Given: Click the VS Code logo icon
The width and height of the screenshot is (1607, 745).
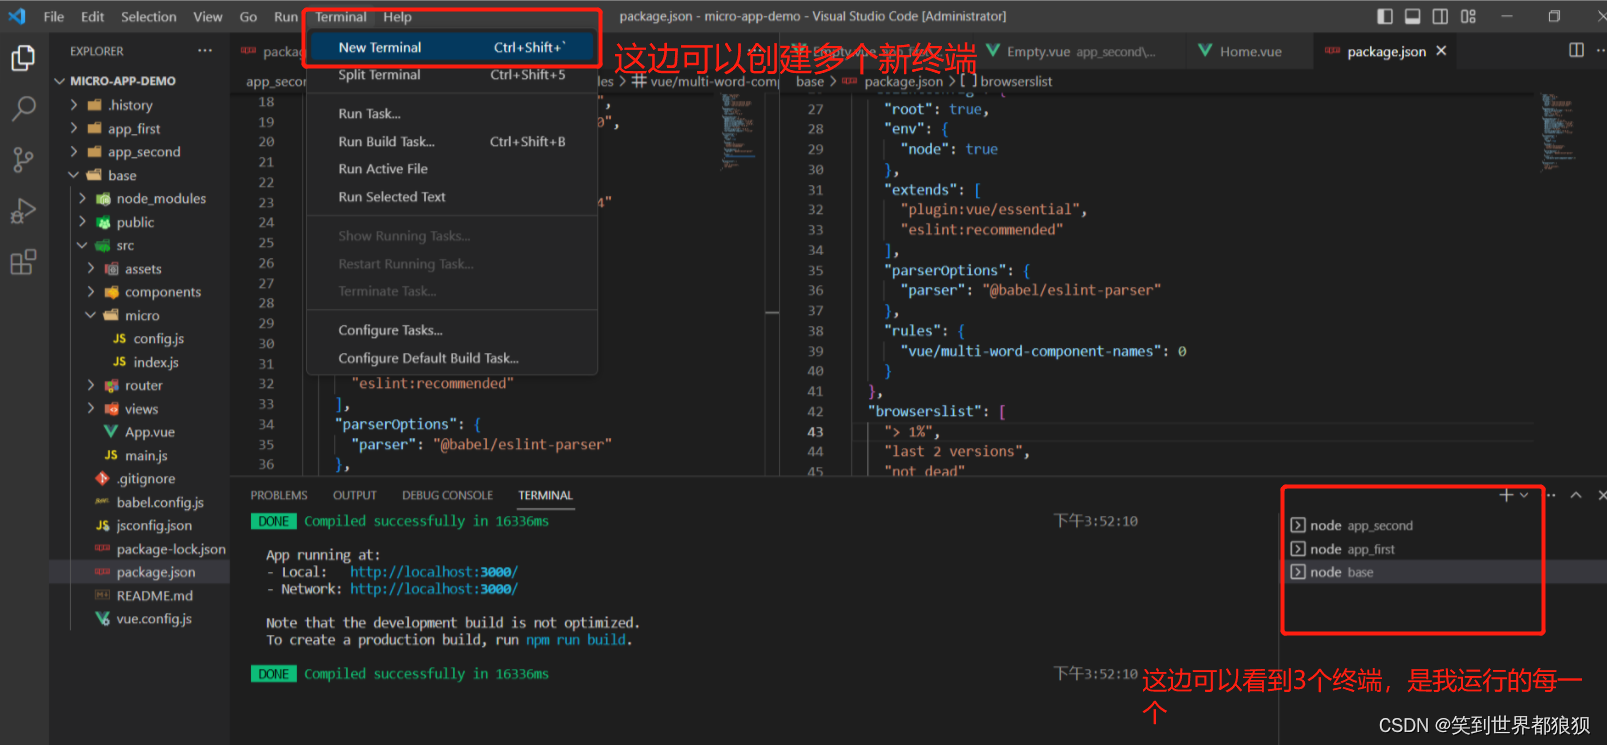Looking at the screenshot, I should 17,16.
